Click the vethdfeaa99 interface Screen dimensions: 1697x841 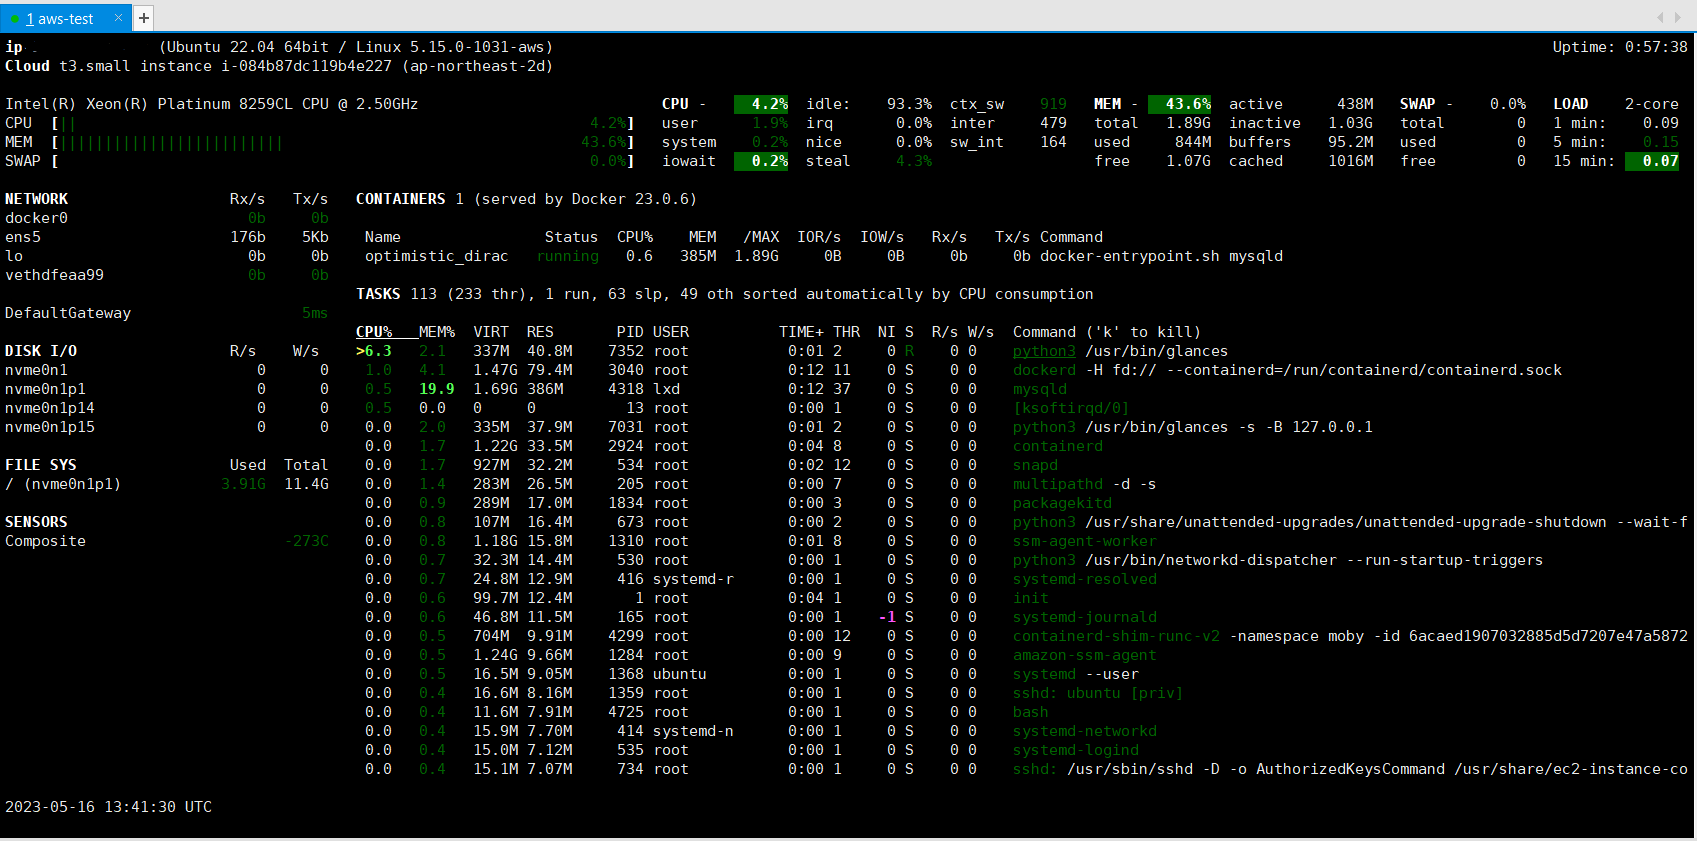tap(54, 275)
